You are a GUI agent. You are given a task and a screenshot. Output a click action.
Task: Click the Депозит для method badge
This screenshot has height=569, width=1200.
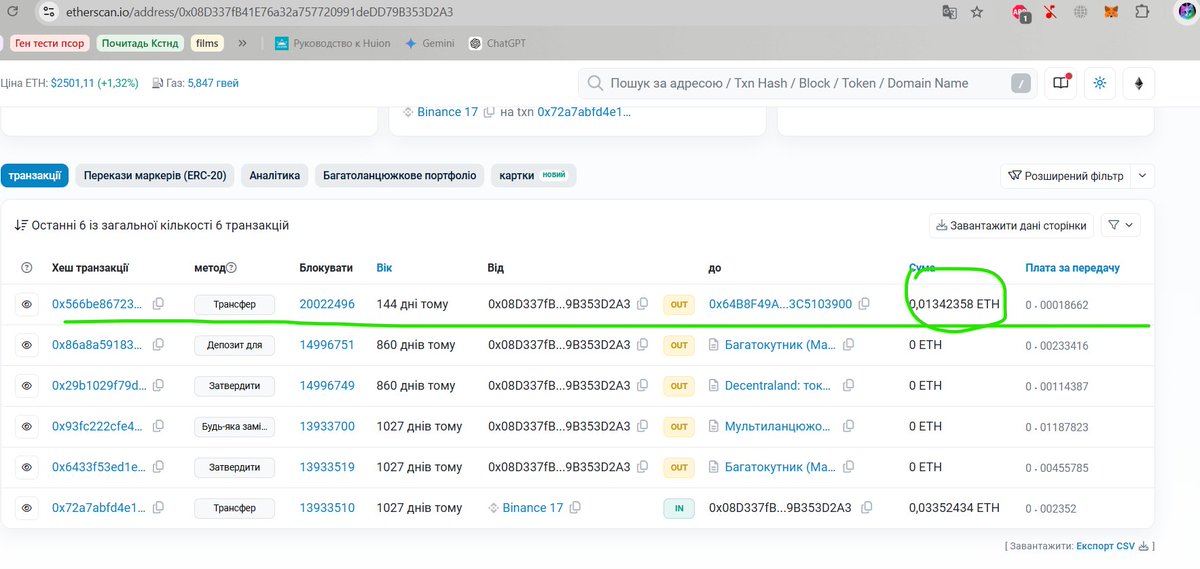tap(234, 345)
